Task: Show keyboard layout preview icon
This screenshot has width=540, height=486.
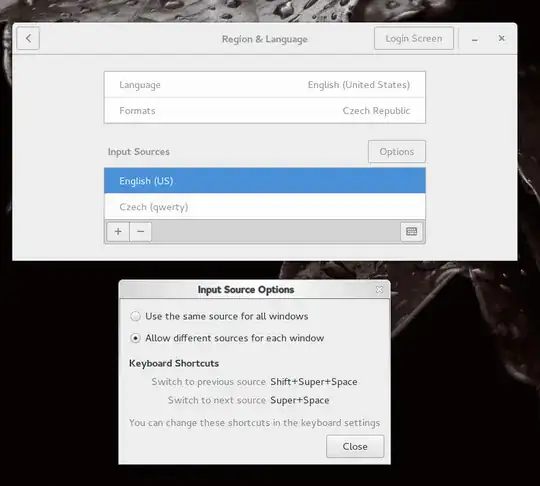Action: (x=412, y=231)
